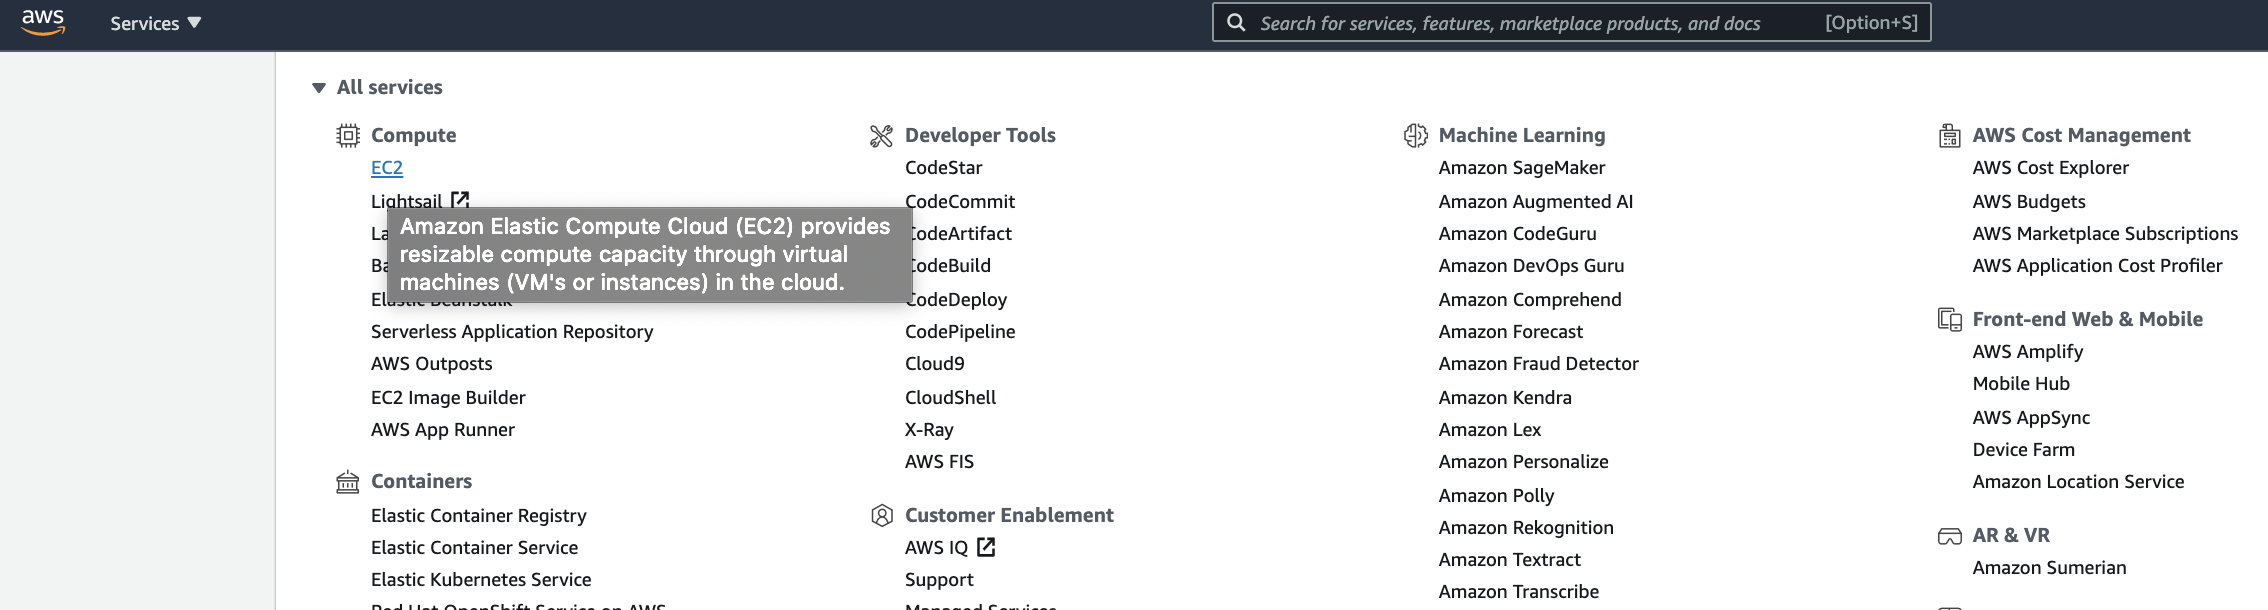Viewport: 2268px width, 610px height.
Task: Click the AR & VR headset icon
Action: click(x=1949, y=536)
